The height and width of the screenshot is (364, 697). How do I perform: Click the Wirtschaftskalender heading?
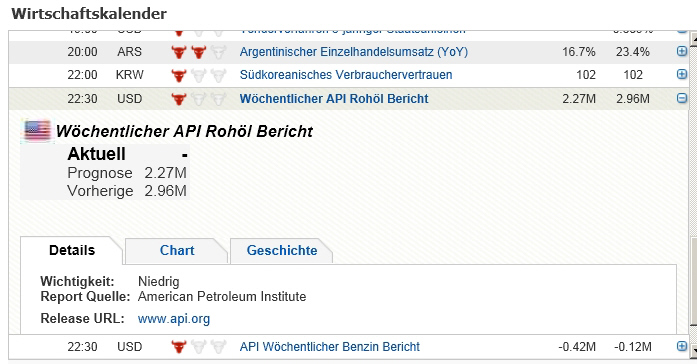(89, 14)
